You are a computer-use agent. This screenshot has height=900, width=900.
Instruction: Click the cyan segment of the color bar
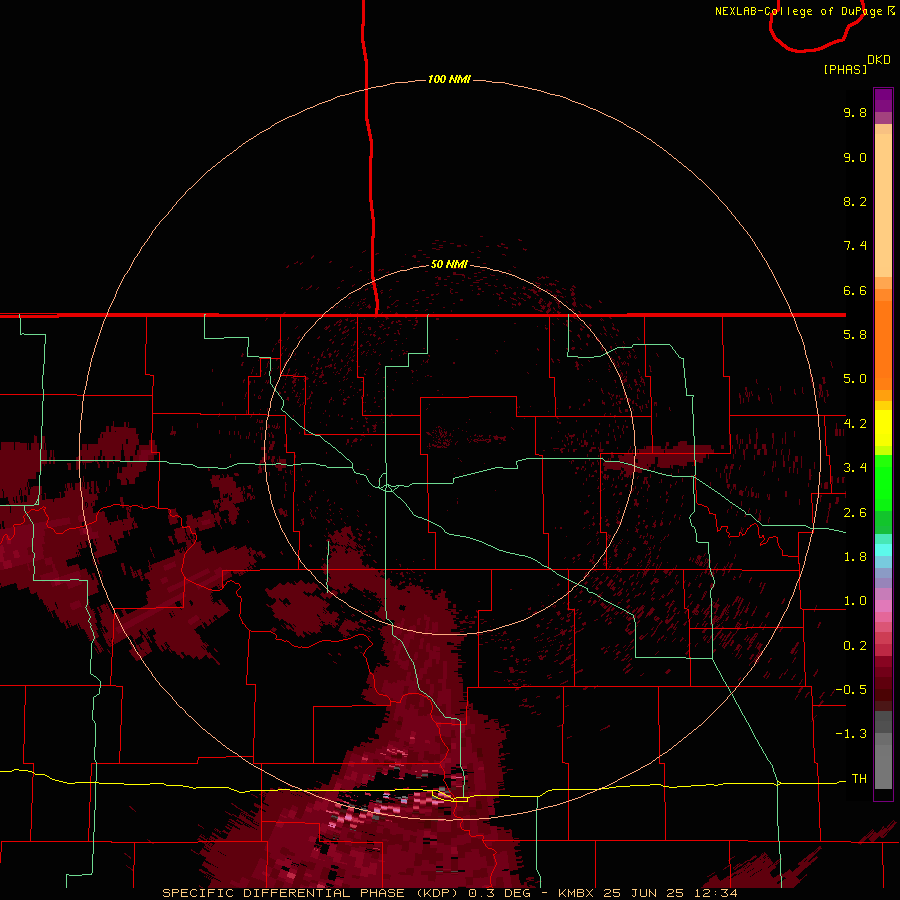pos(883,550)
